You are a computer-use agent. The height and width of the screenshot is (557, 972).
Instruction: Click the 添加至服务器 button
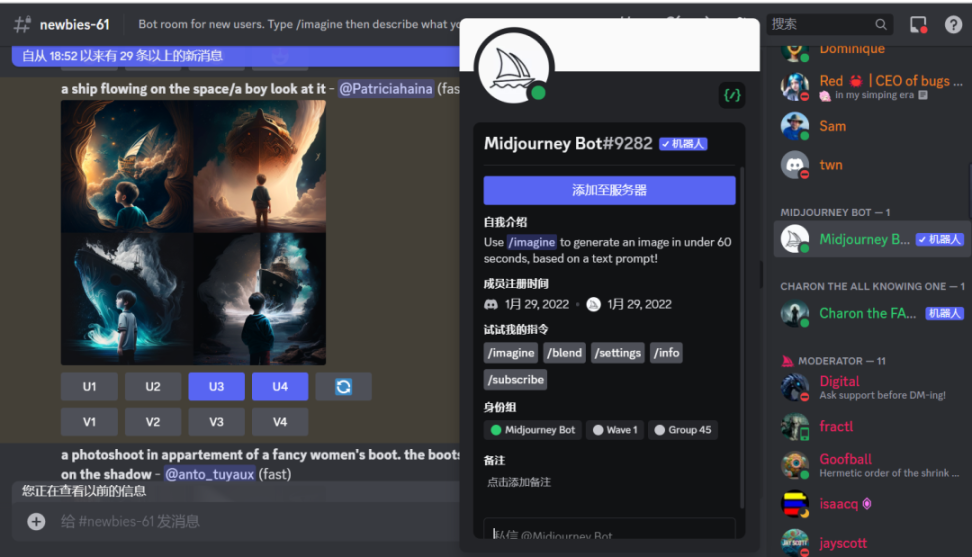coord(609,190)
